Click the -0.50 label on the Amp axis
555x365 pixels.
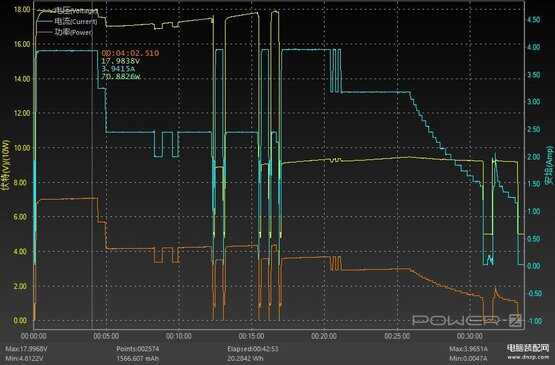pyautogui.click(x=534, y=293)
